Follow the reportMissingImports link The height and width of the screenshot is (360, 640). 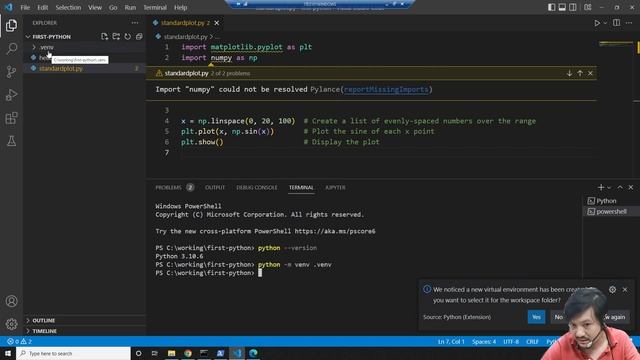tap(386, 89)
